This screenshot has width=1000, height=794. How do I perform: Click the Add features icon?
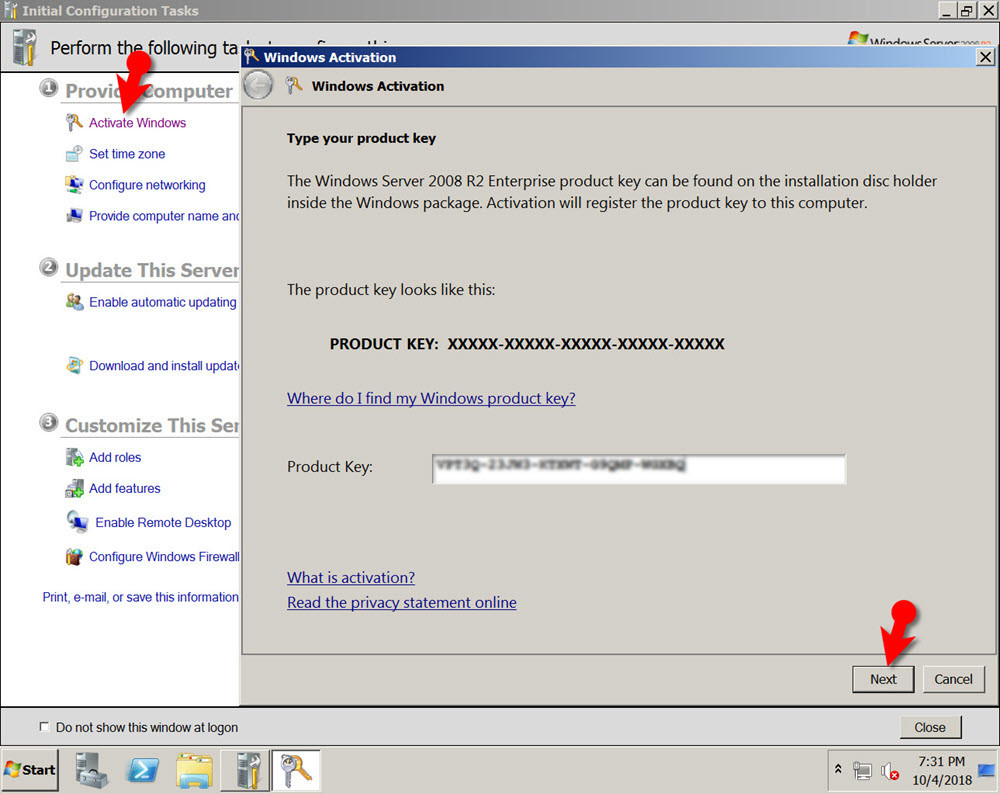point(74,489)
